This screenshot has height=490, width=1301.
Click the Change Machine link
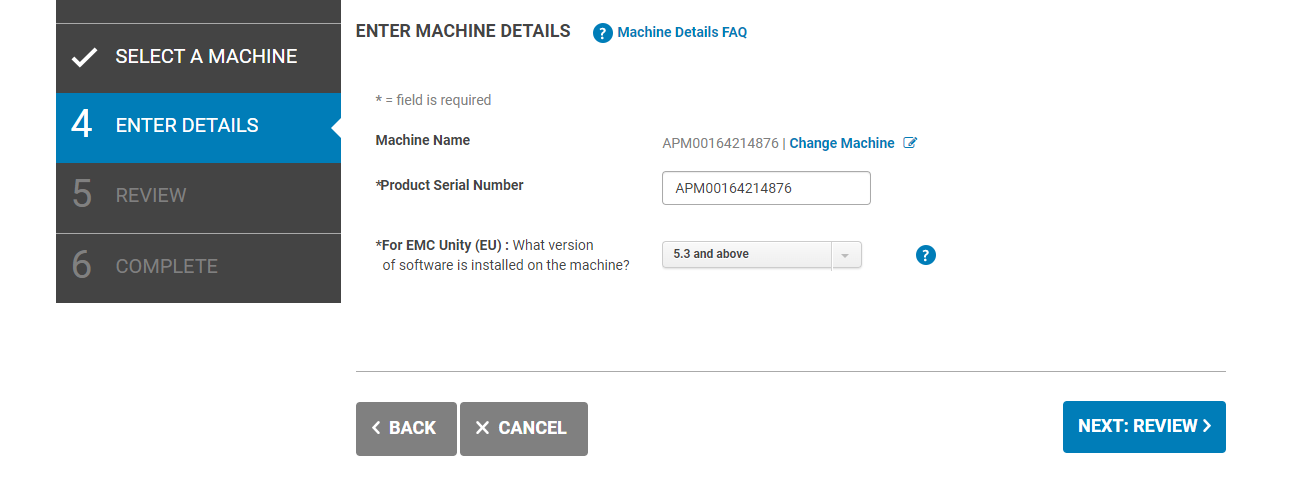(x=841, y=143)
